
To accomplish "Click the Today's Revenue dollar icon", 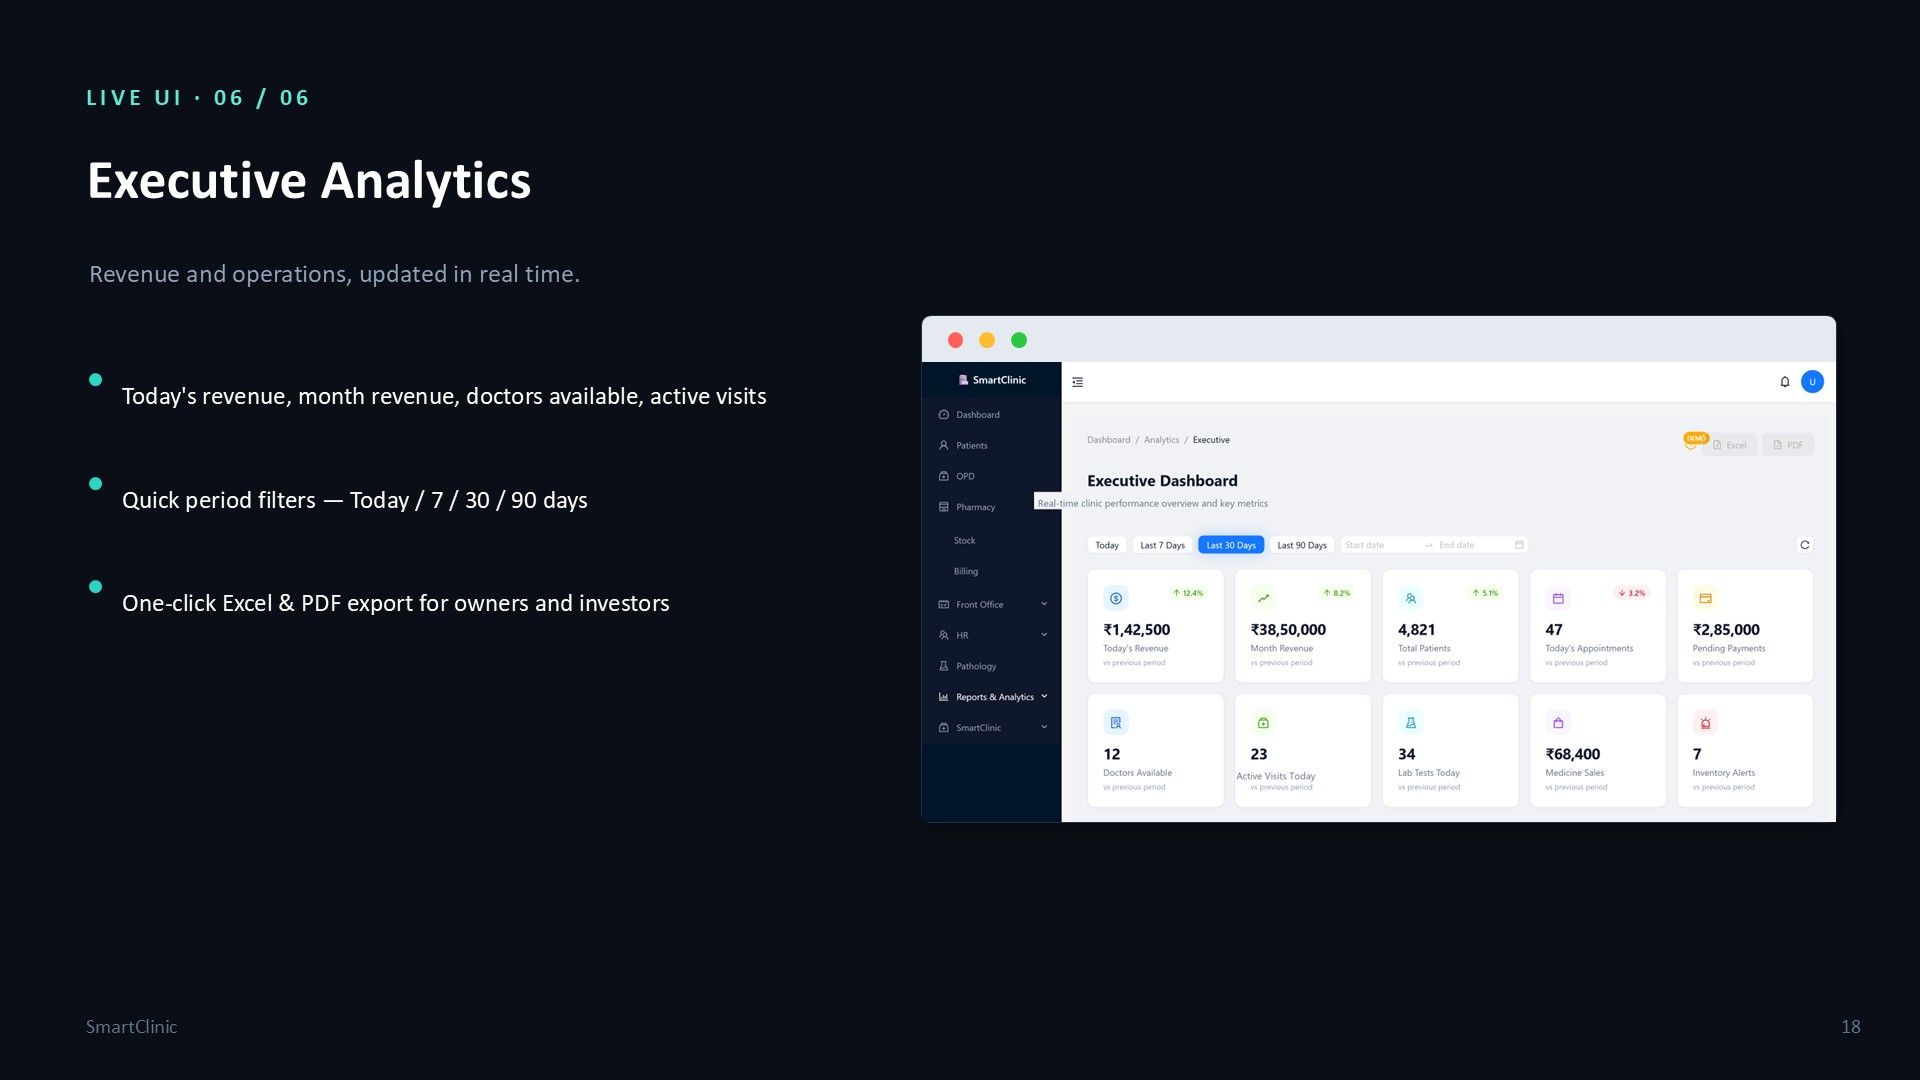I will (x=1116, y=598).
